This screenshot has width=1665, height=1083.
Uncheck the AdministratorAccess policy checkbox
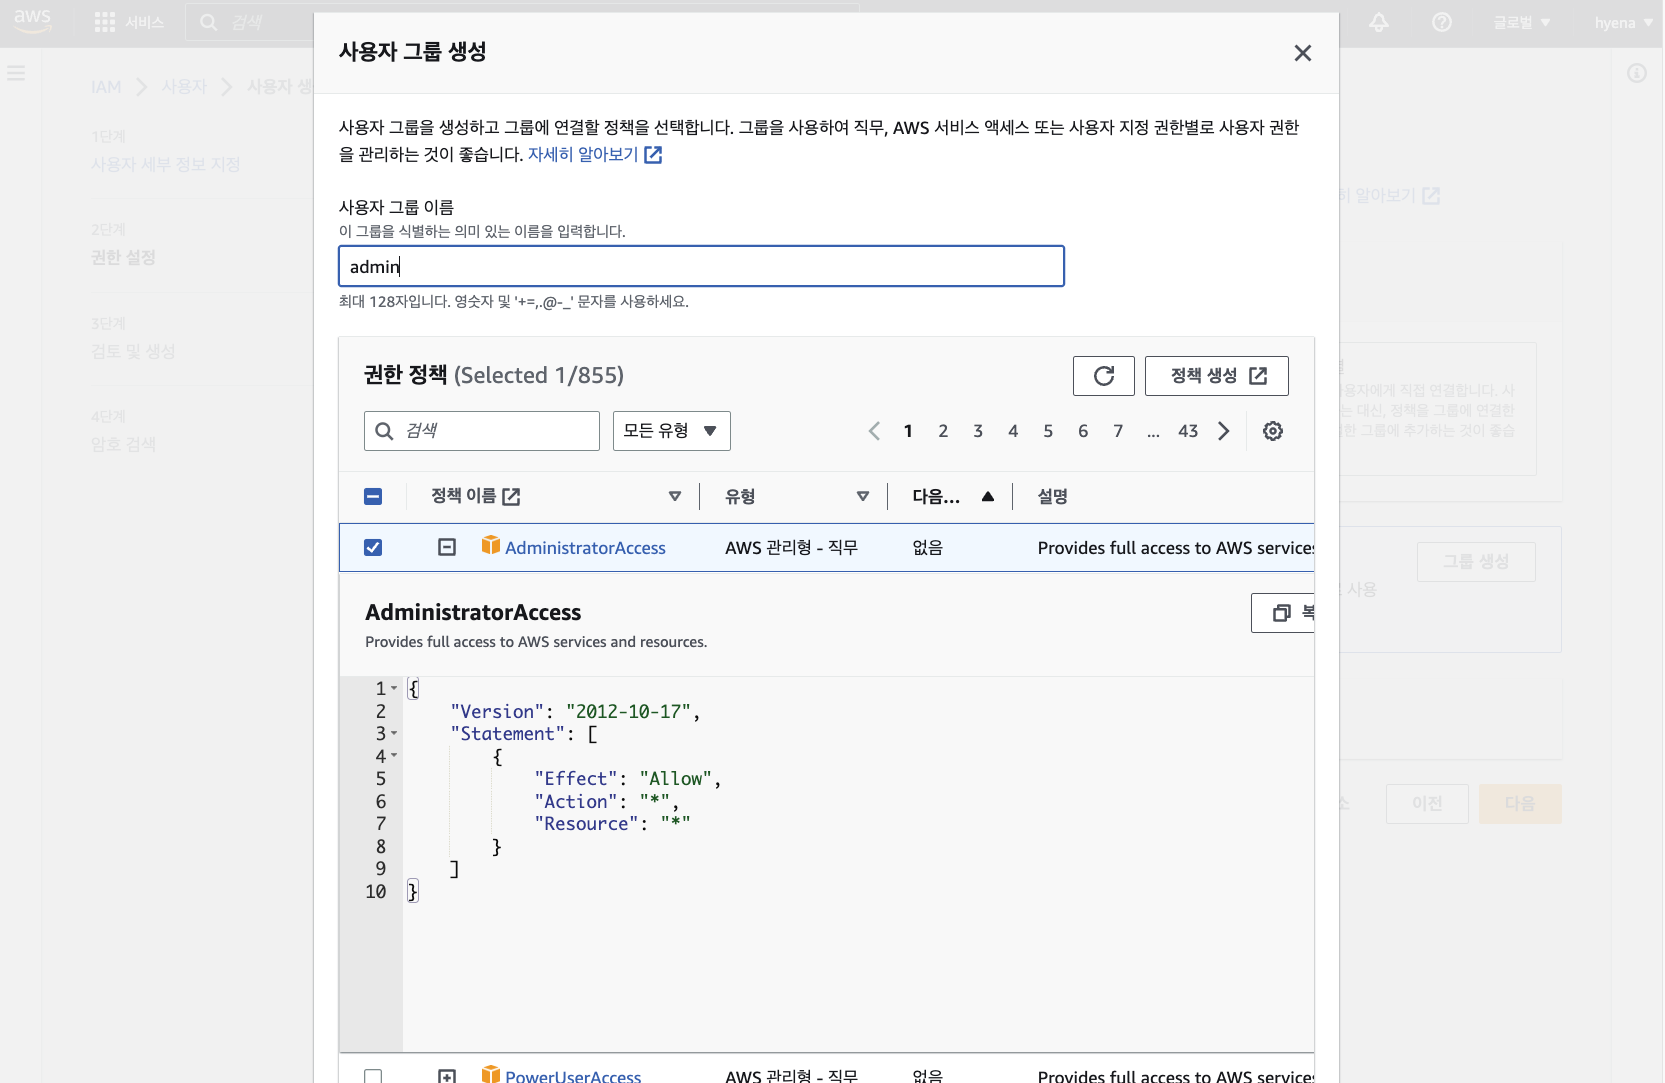pos(373,548)
